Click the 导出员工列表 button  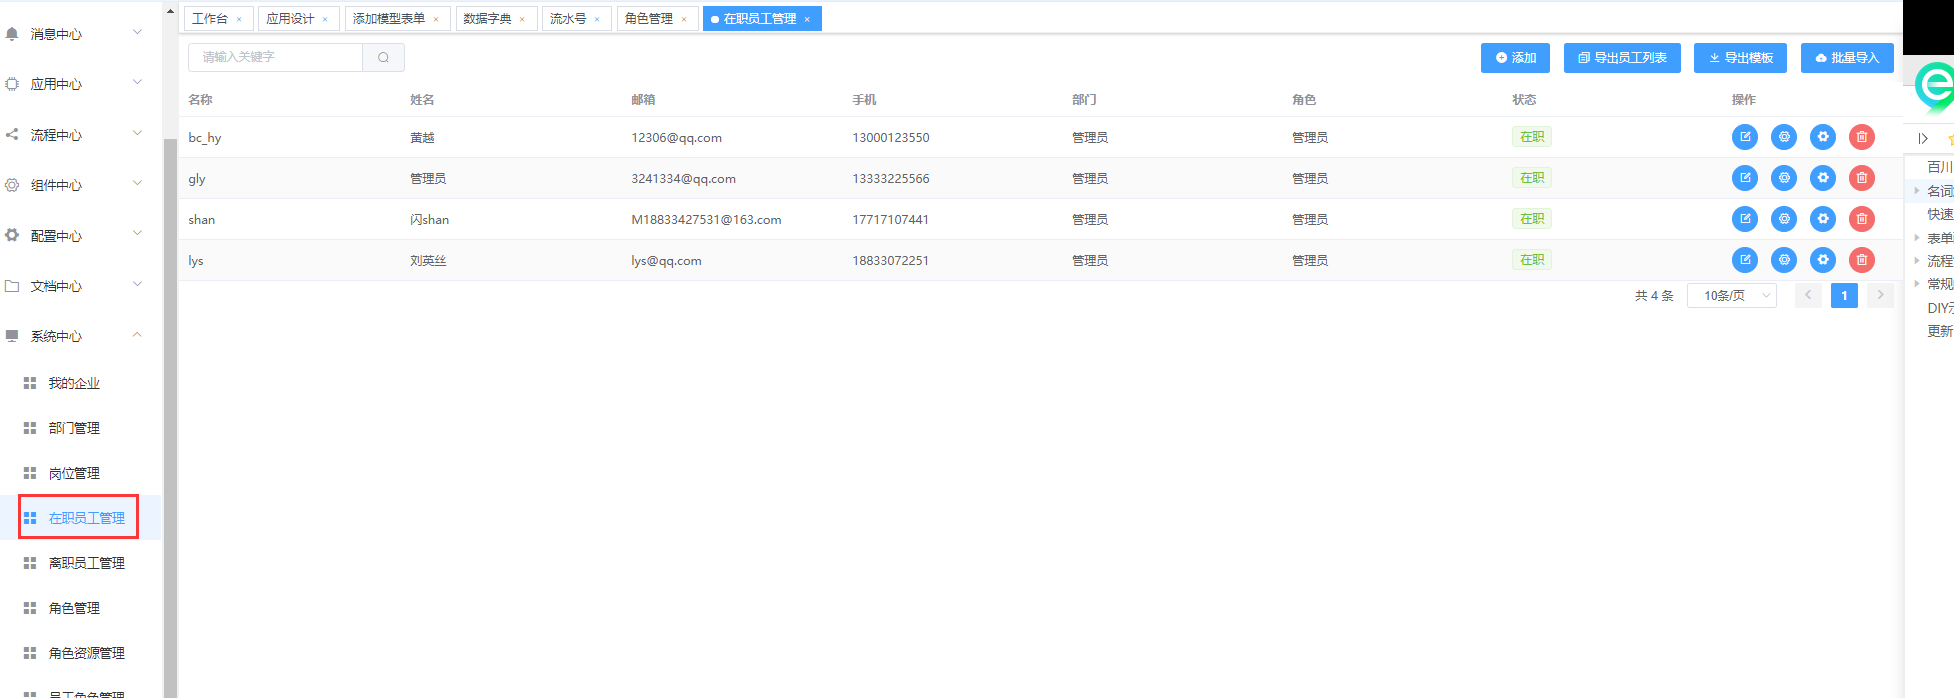coord(1622,58)
